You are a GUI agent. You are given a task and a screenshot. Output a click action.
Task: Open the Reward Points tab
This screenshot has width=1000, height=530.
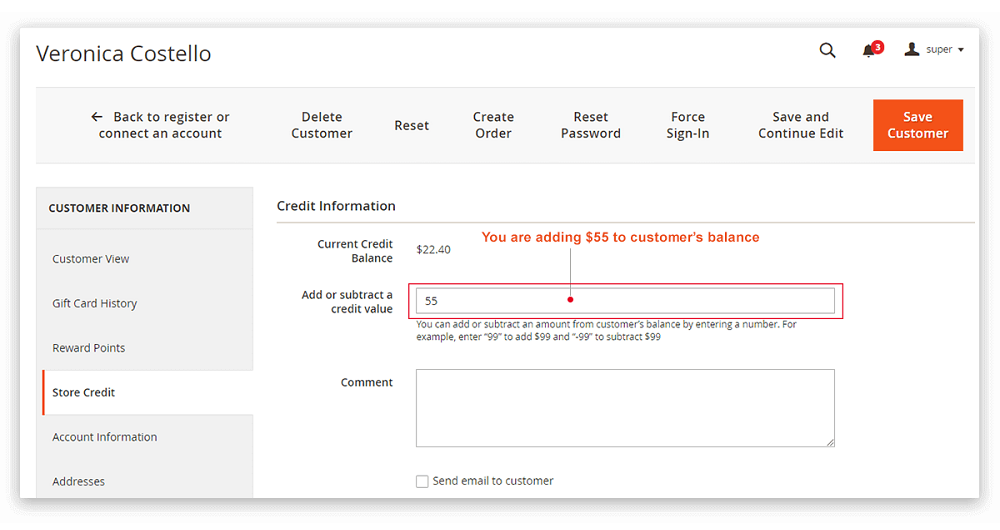89,348
